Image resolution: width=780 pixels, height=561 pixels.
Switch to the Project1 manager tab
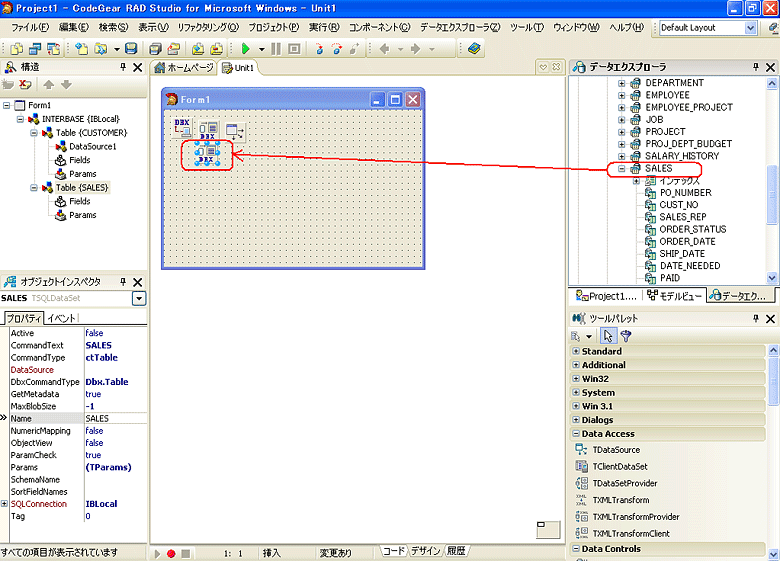coord(606,296)
